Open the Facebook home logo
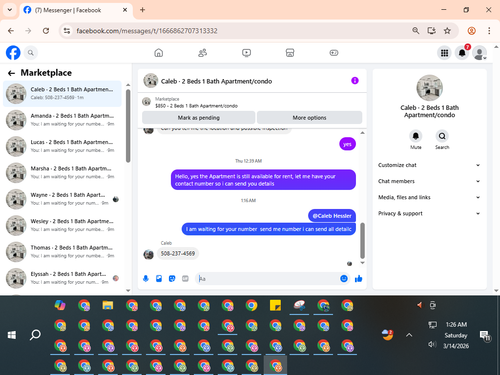500x375 pixels. [x=13, y=53]
